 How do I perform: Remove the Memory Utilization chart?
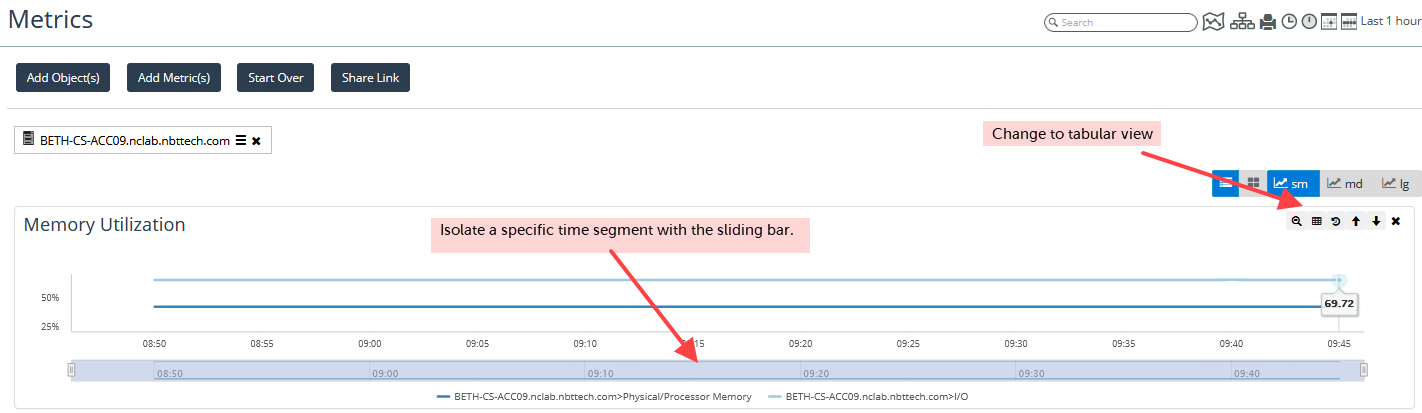[x=1396, y=221]
